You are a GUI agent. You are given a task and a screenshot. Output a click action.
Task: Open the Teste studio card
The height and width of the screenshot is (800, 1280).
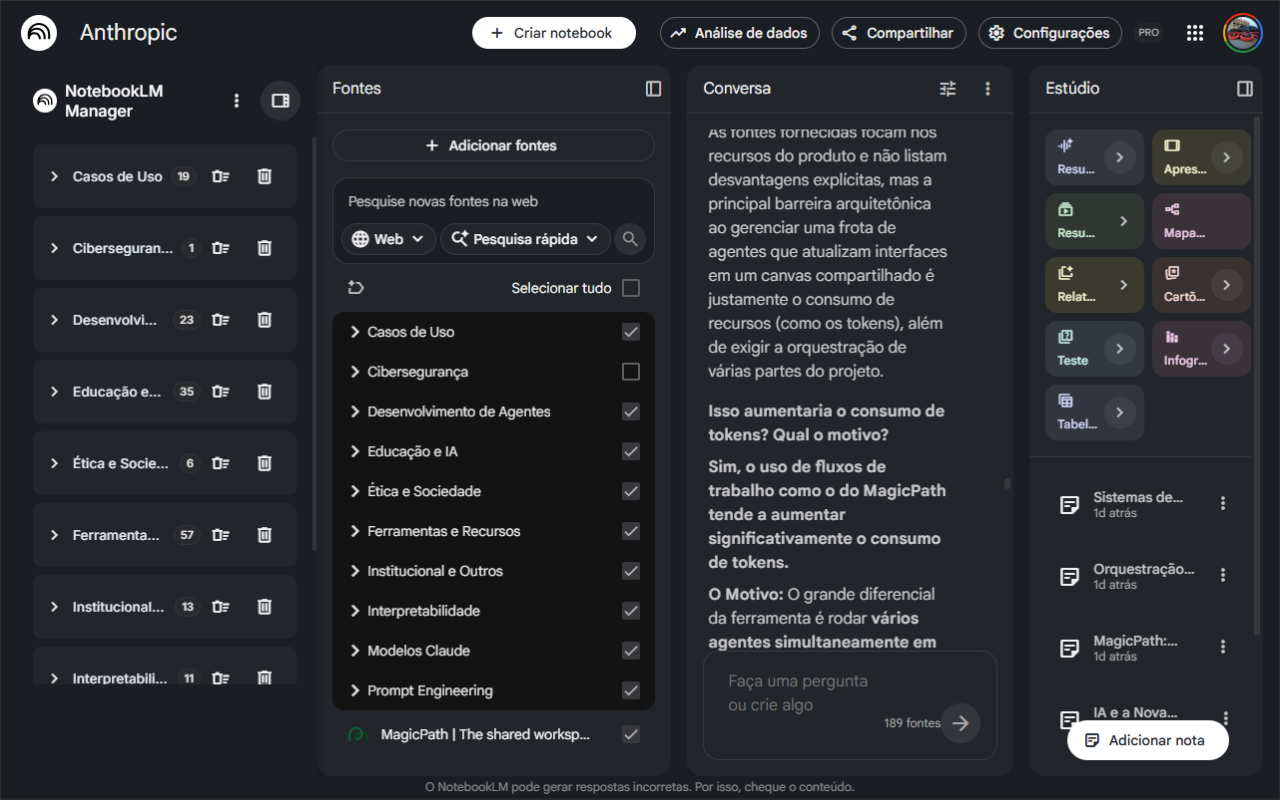coord(1094,349)
